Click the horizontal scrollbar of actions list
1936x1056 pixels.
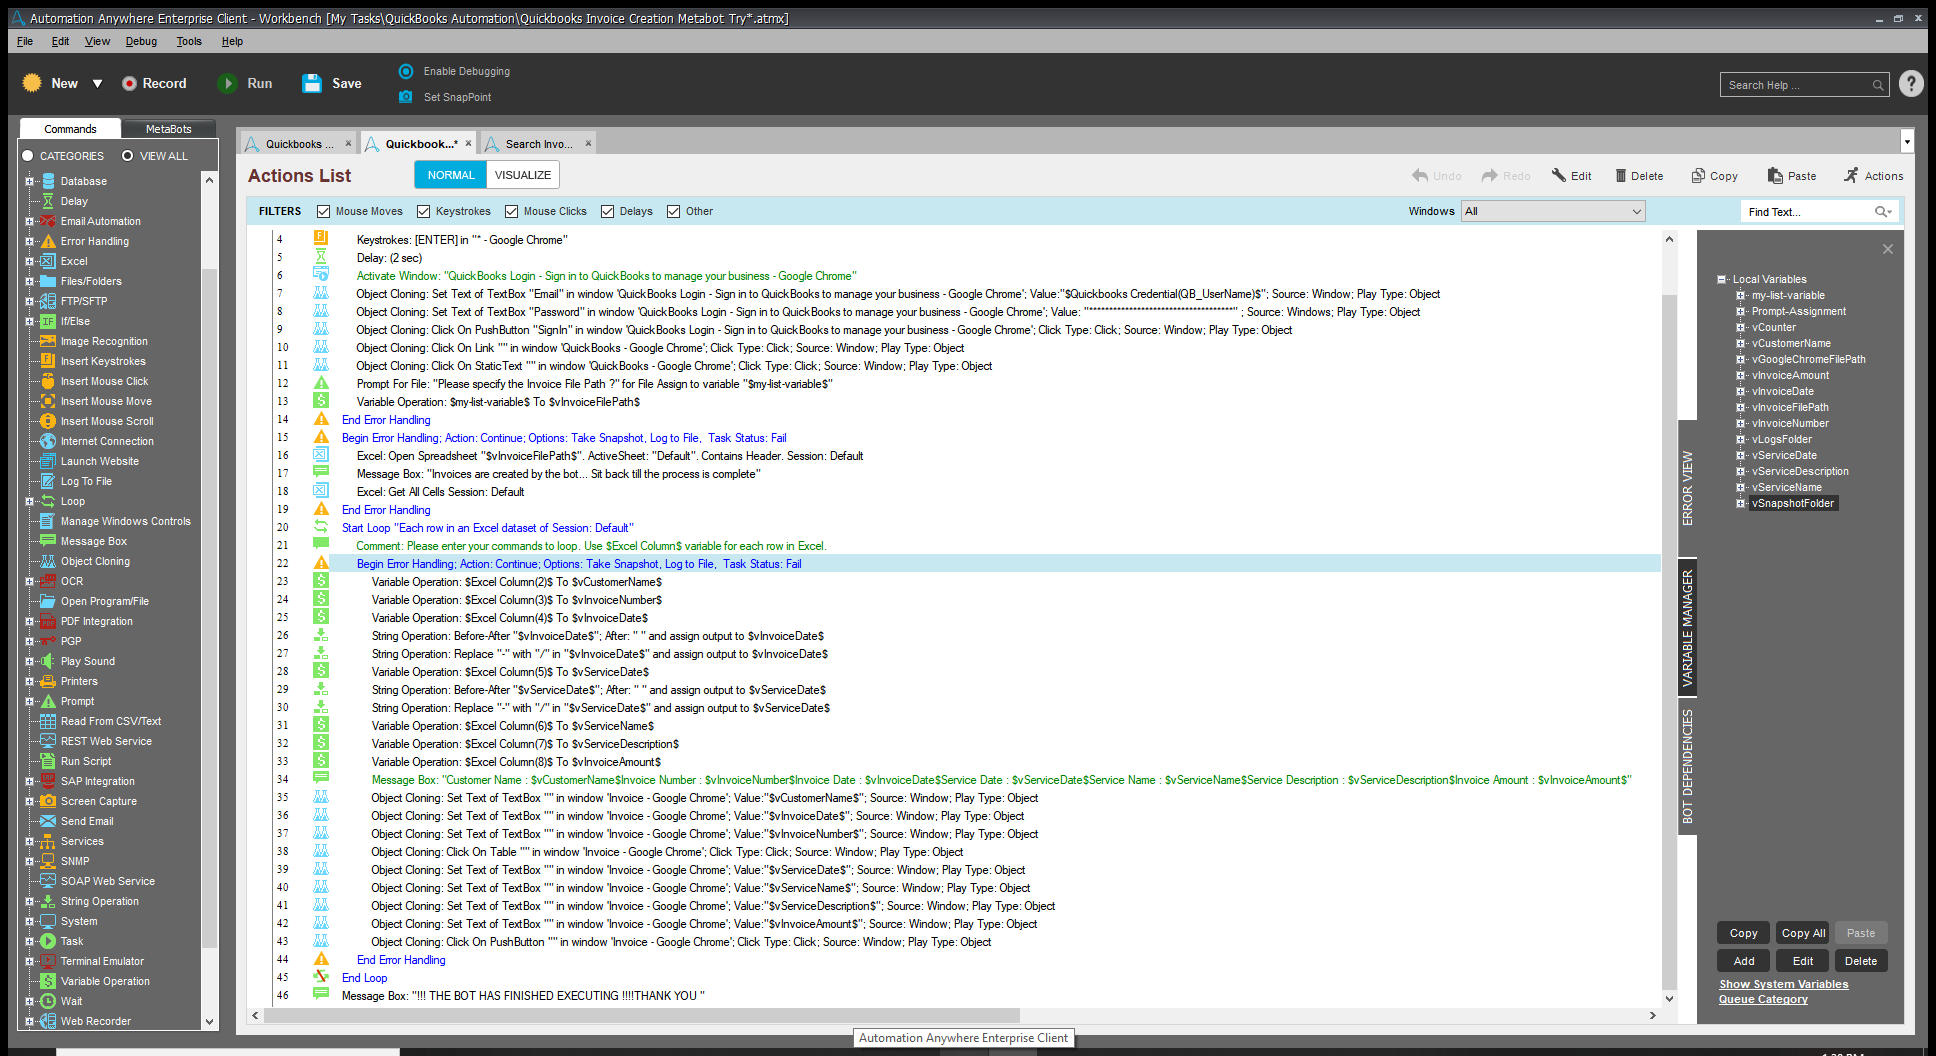coord(640,1015)
